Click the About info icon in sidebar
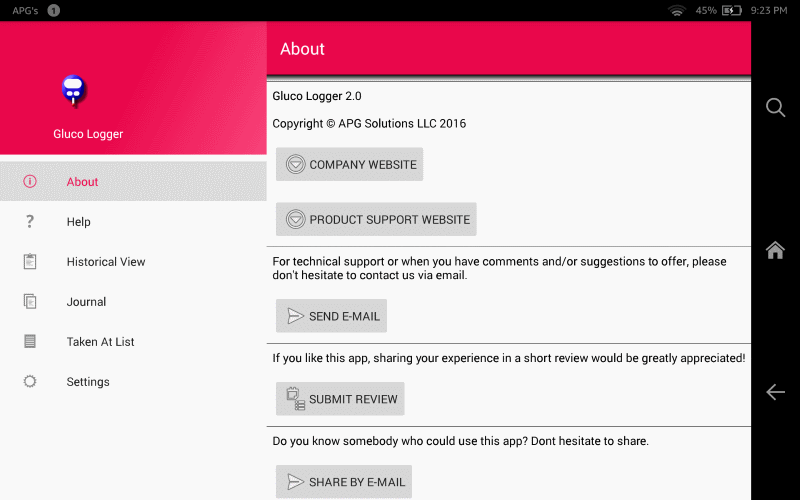Viewport: 800px width, 500px height. coord(30,182)
